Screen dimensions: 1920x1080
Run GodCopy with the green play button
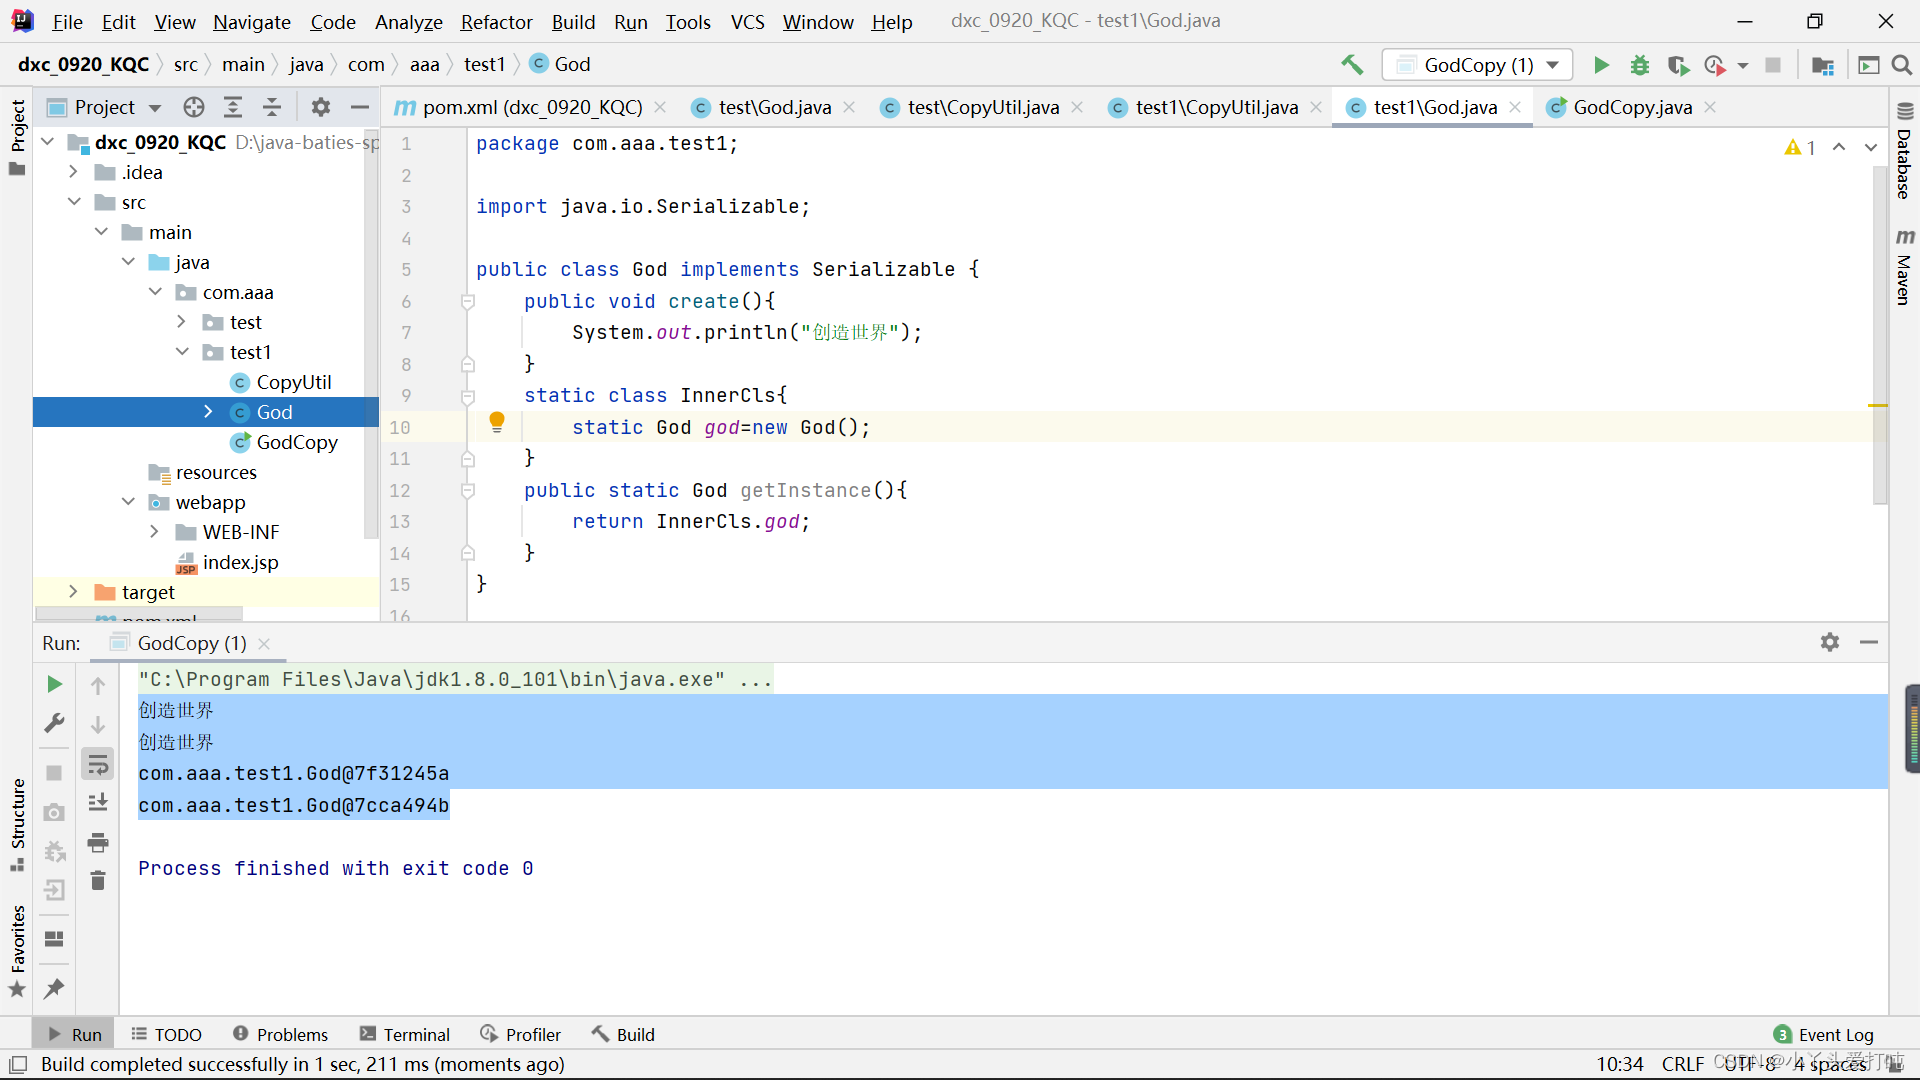pyautogui.click(x=1601, y=65)
